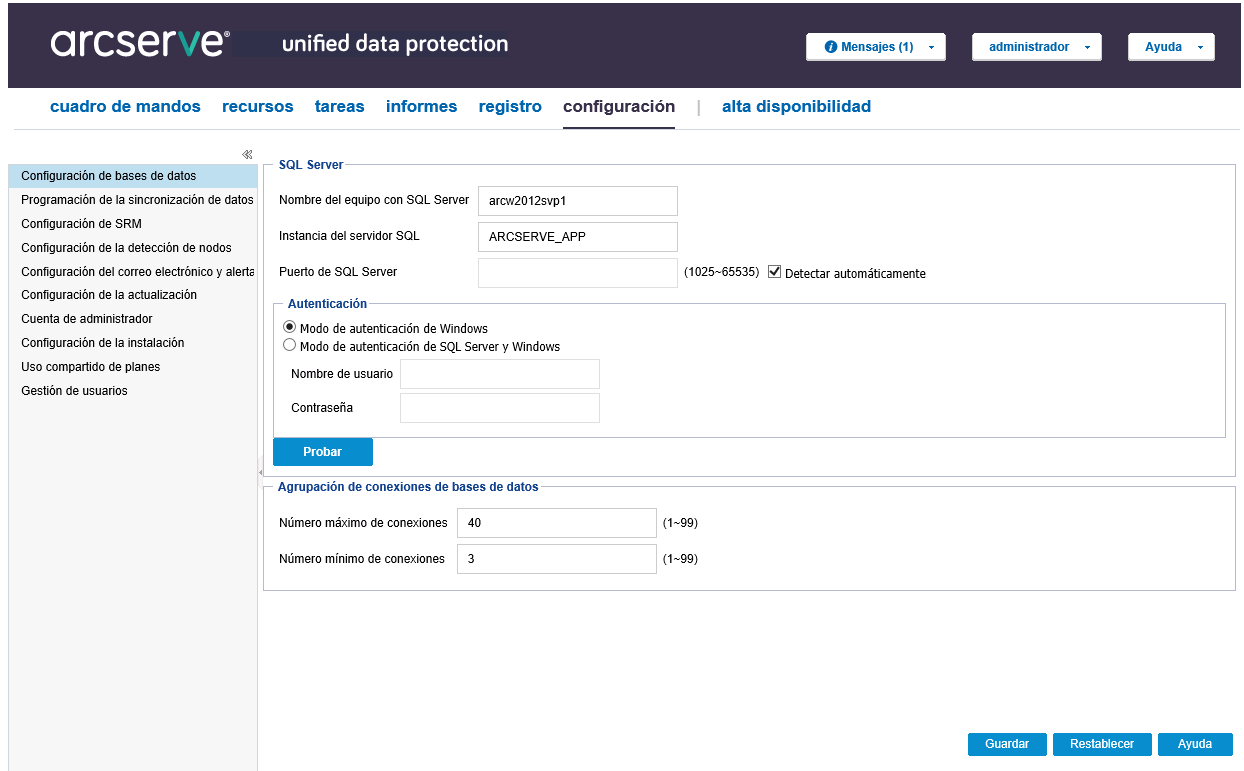Open the alta disponibilidad tab

(796, 106)
